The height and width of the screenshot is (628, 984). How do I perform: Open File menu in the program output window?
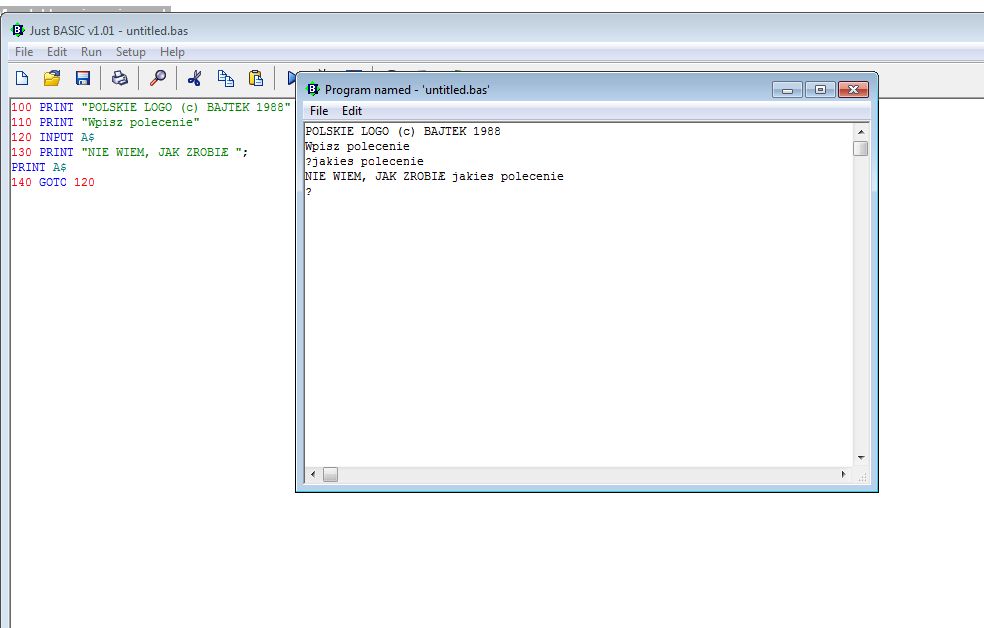tap(318, 111)
